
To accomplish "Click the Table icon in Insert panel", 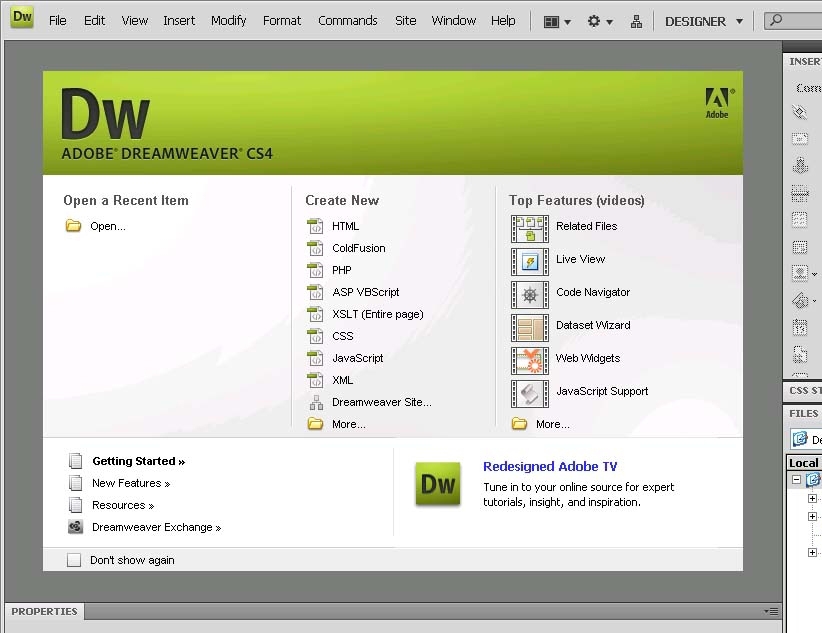I will pyautogui.click(x=799, y=219).
